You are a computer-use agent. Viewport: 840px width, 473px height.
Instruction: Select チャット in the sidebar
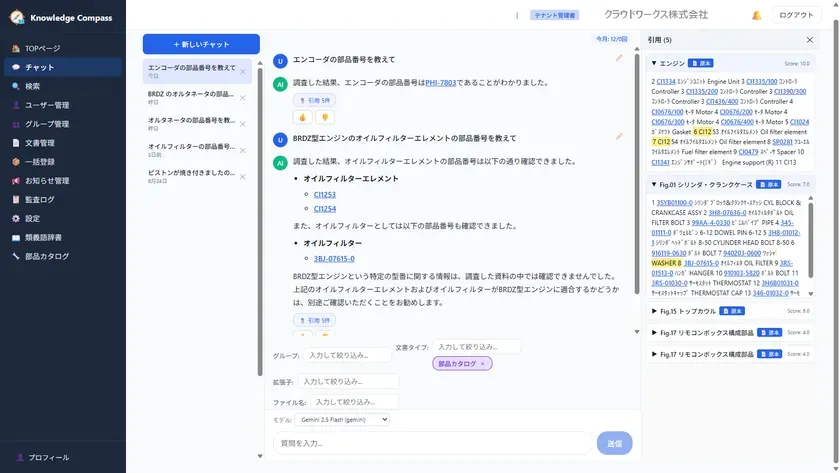63,67
